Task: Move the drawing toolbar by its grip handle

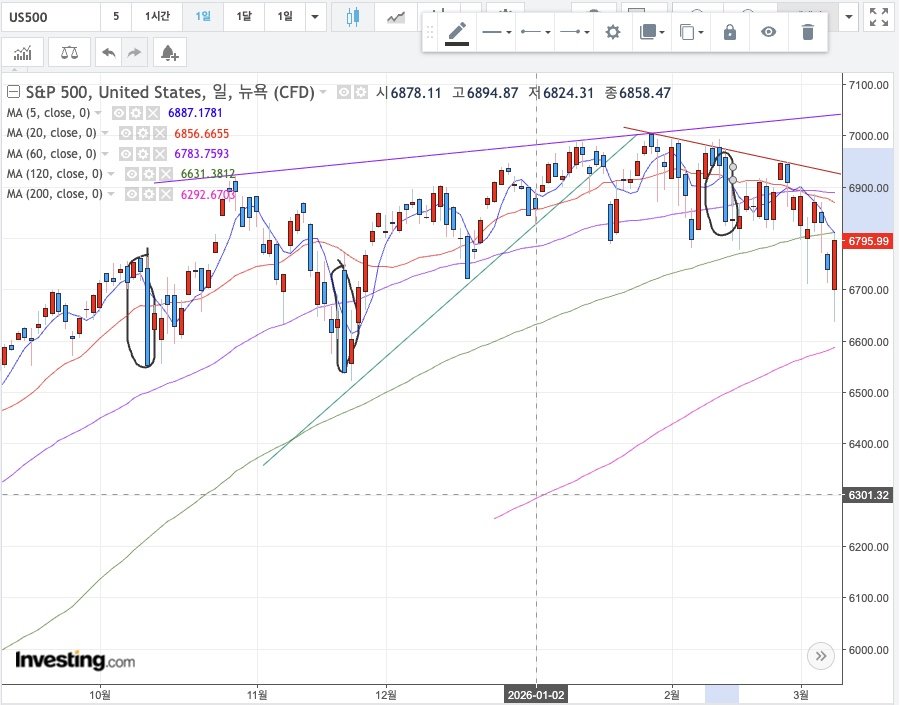Action: pos(429,32)
